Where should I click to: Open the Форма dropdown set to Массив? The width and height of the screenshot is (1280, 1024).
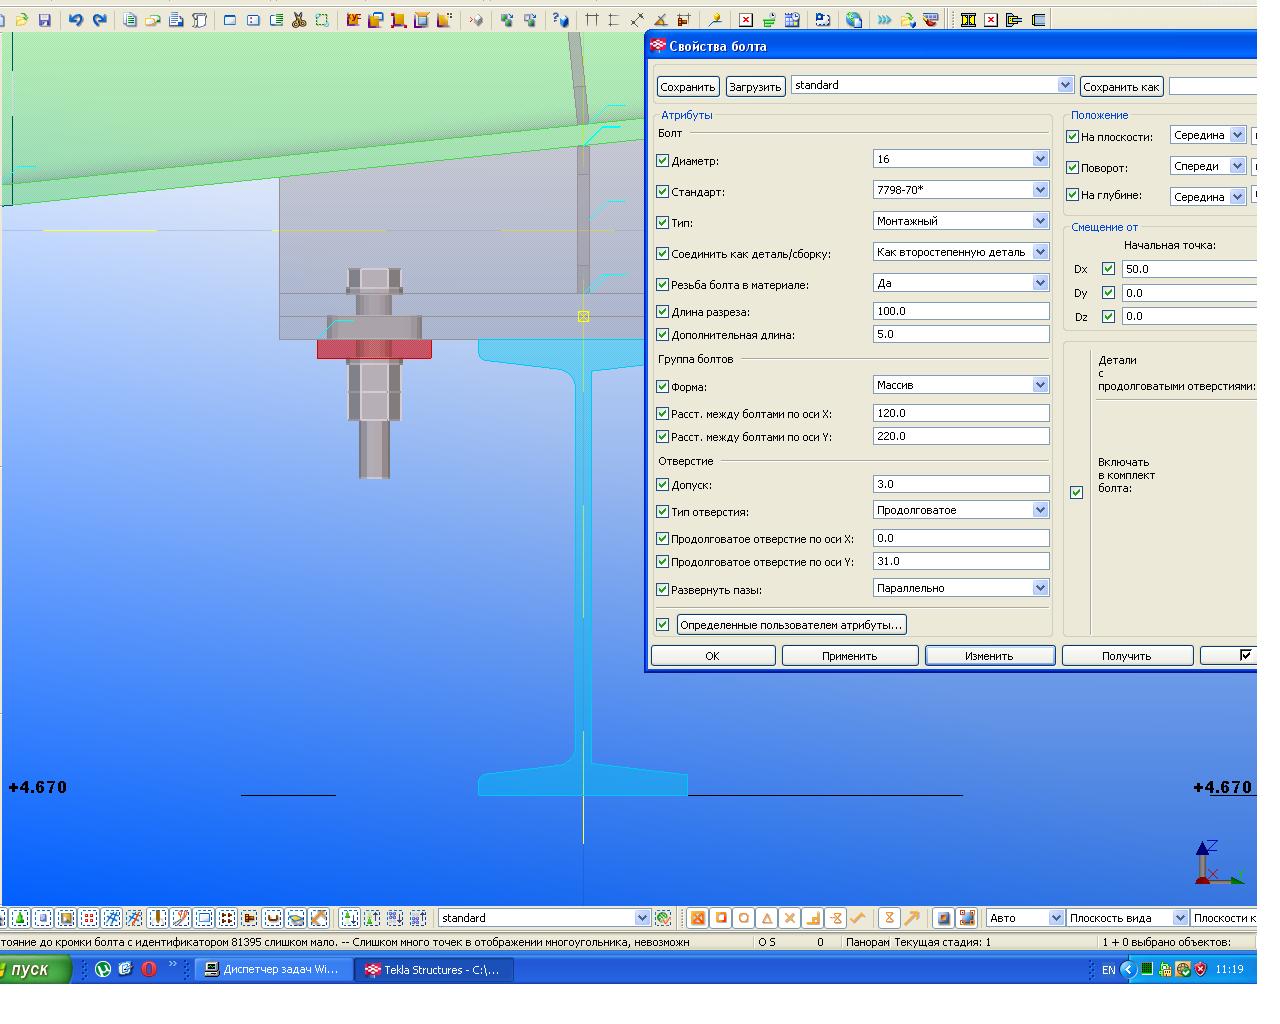1040,385
